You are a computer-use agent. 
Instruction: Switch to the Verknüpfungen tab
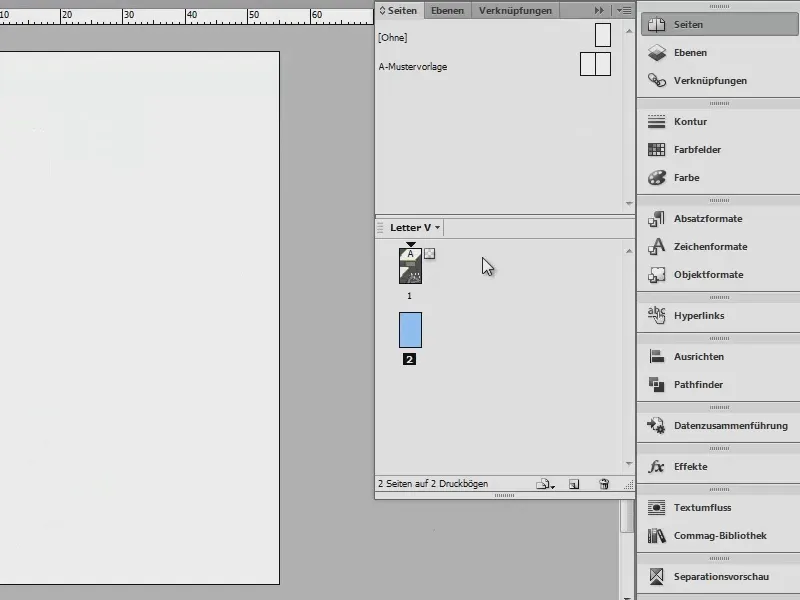[515, 10]
